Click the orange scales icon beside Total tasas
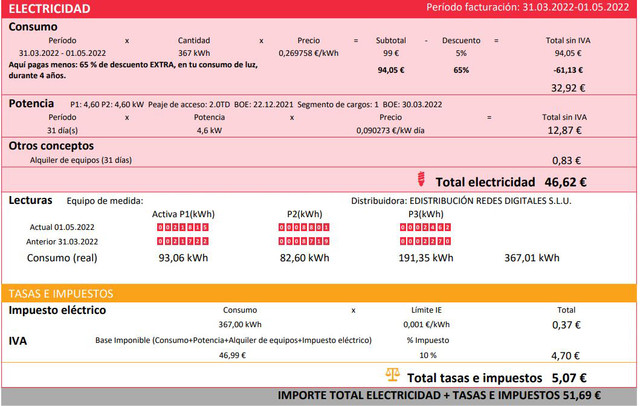This screenshot has width=640, height=406. tap(393, 375)
